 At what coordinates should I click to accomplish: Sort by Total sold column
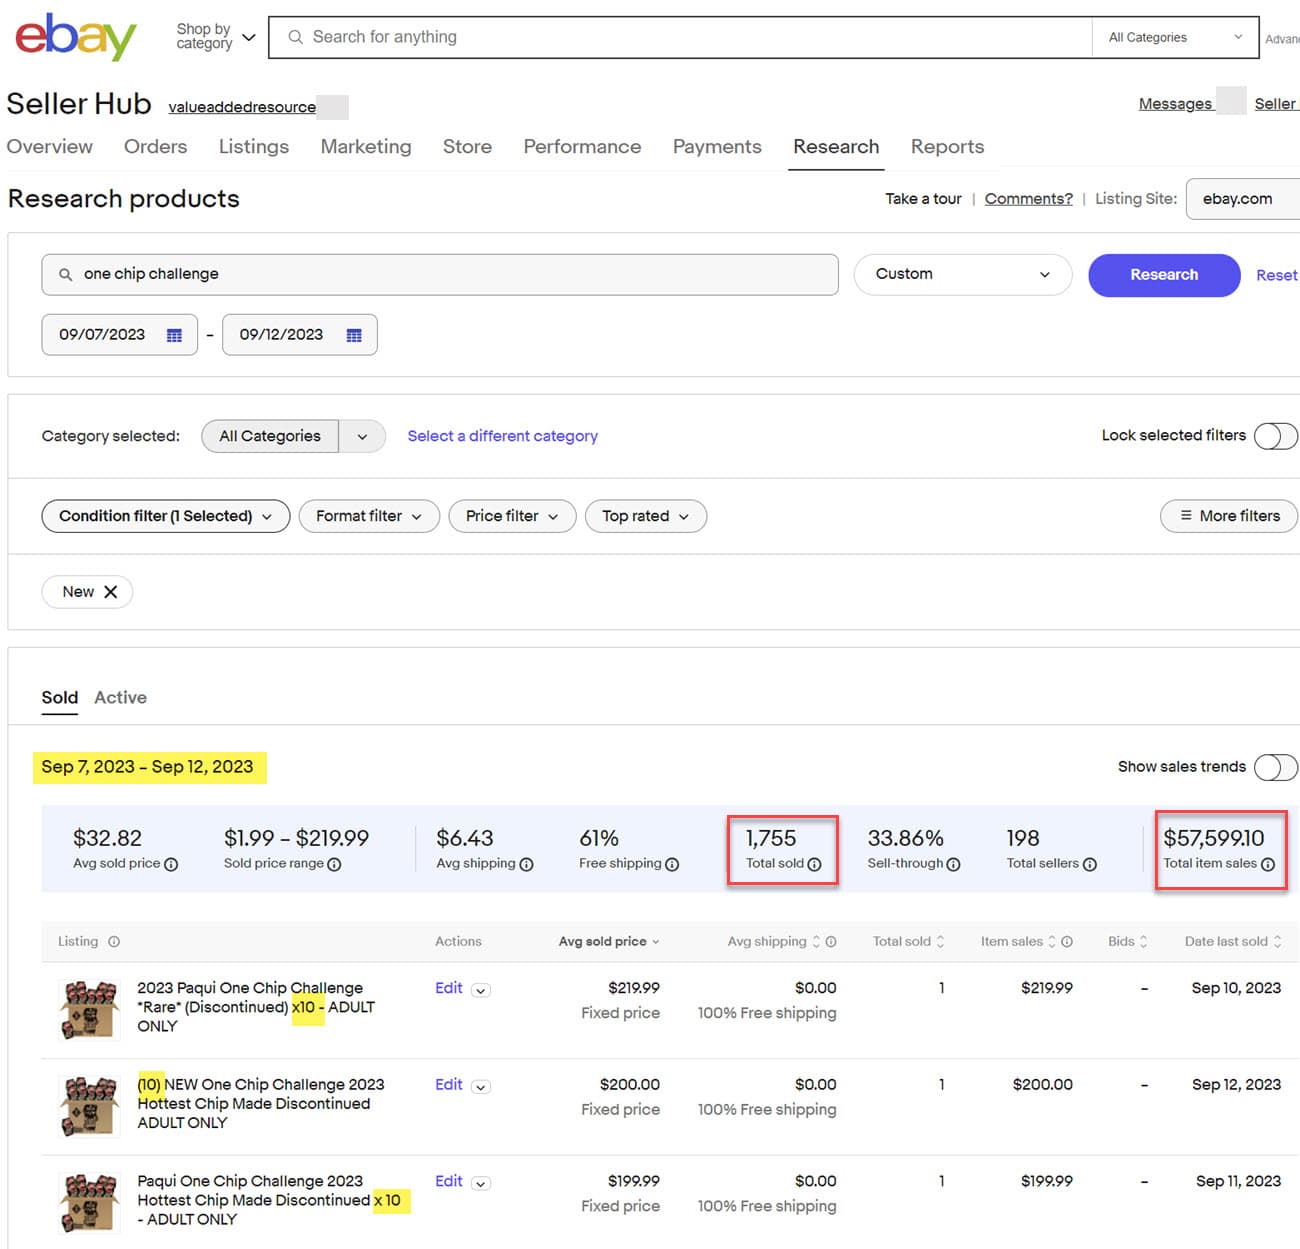click(x=908, y=941)
